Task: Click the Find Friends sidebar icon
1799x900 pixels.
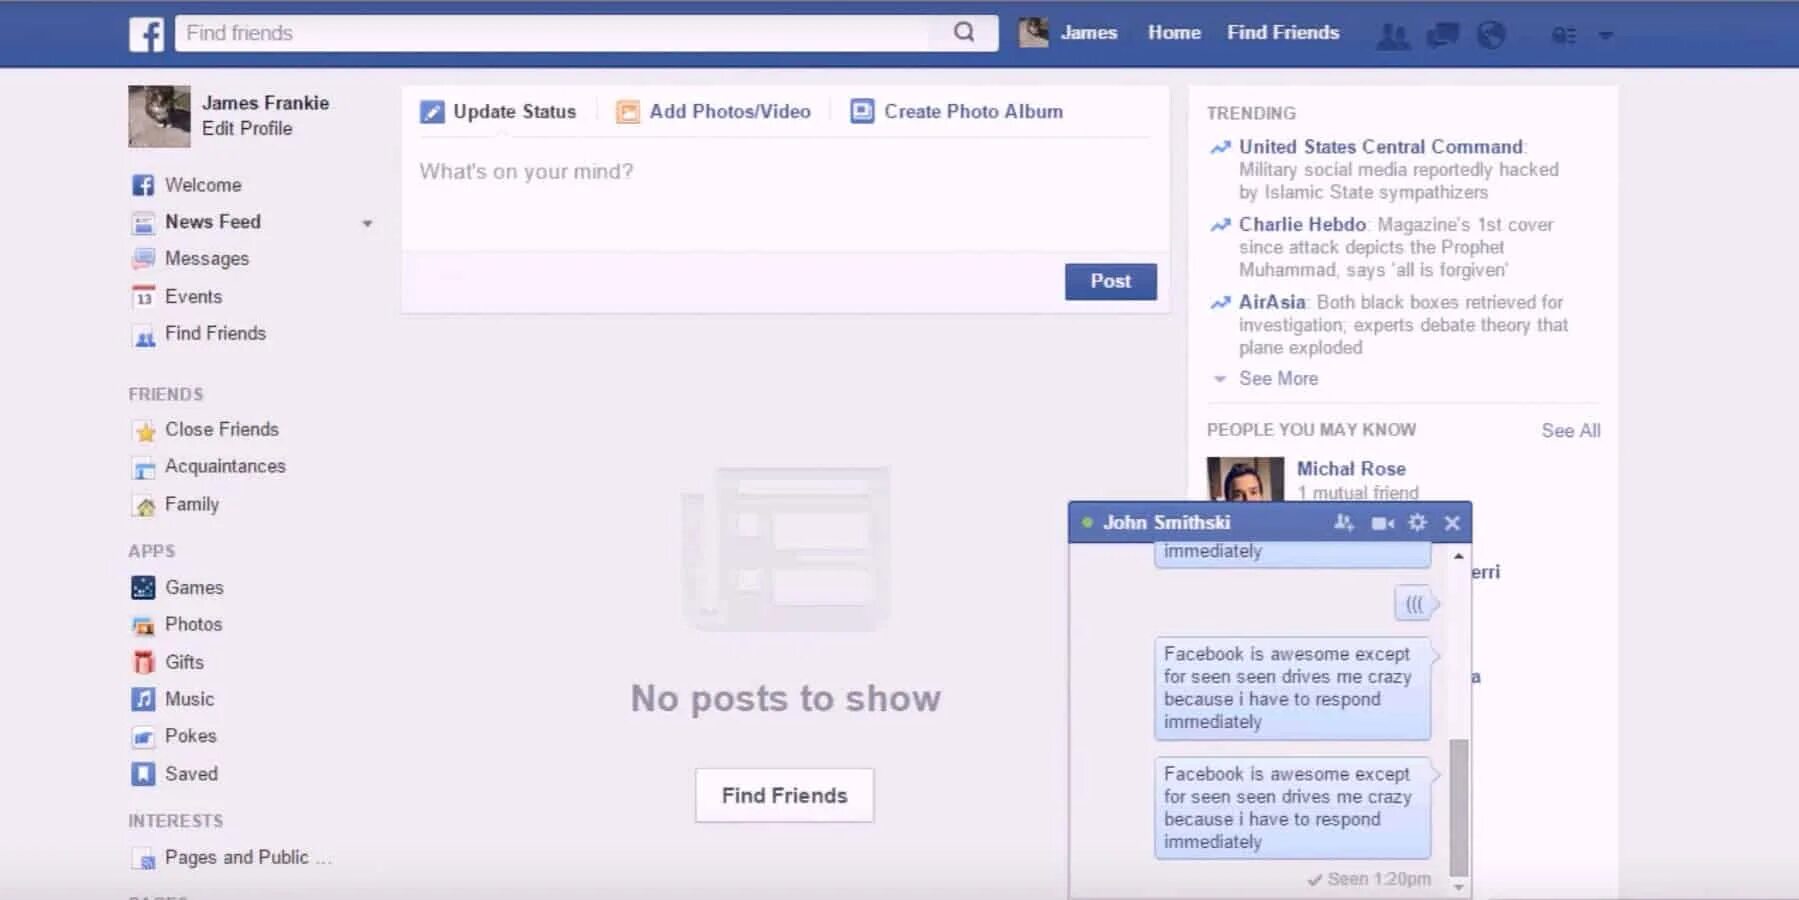Action: 144,337
